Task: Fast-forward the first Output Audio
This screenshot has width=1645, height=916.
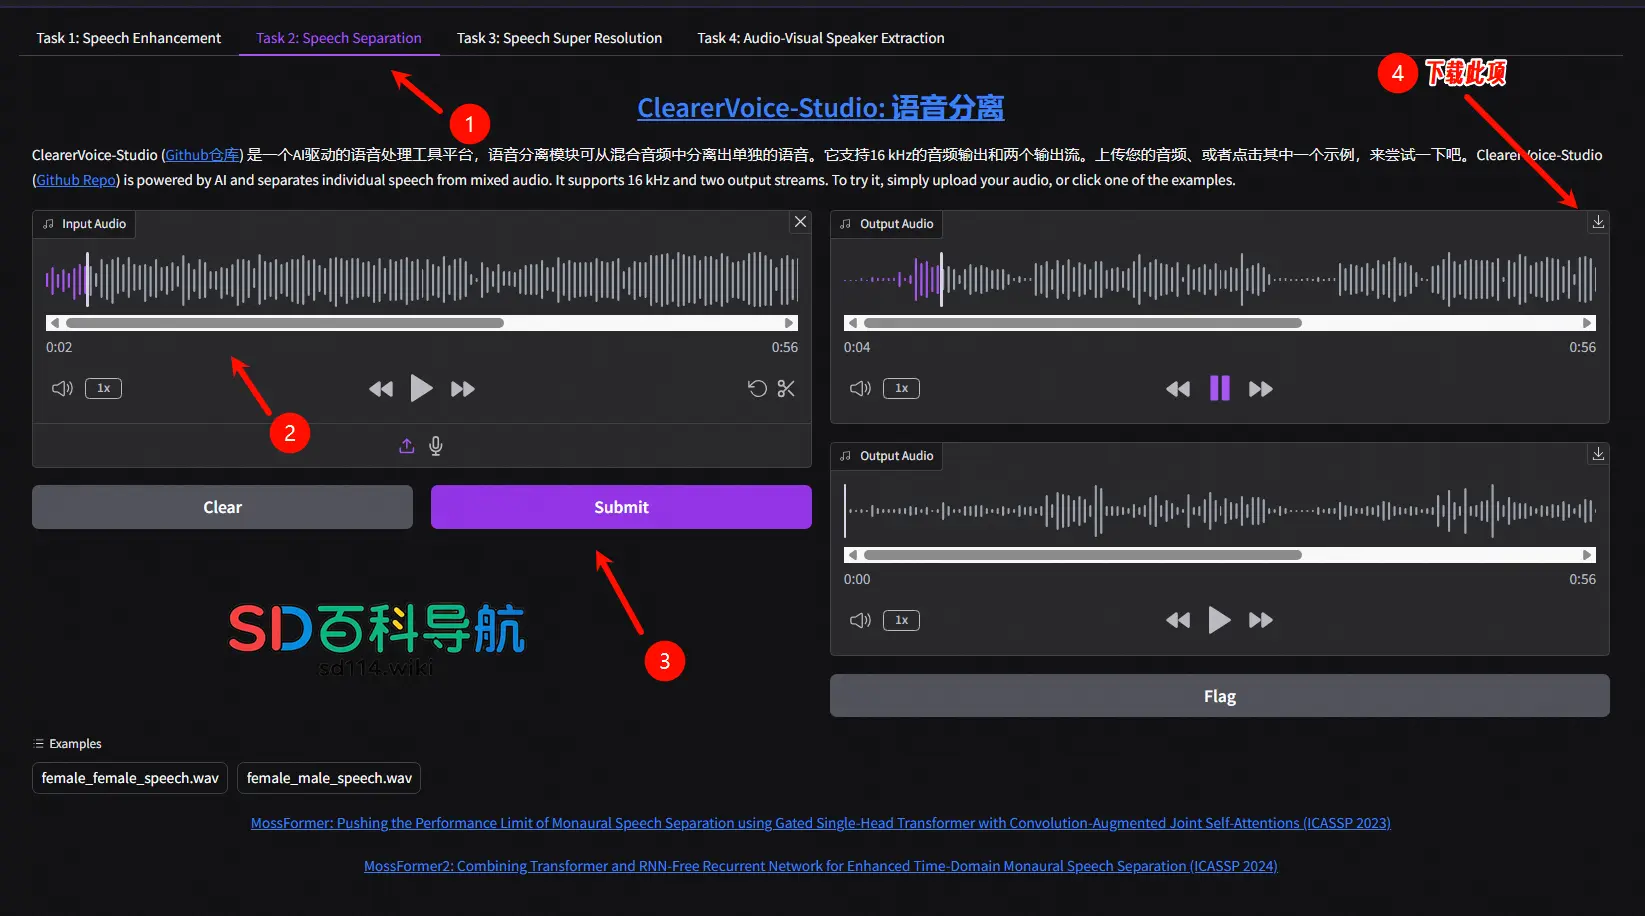Action: 1261,389
